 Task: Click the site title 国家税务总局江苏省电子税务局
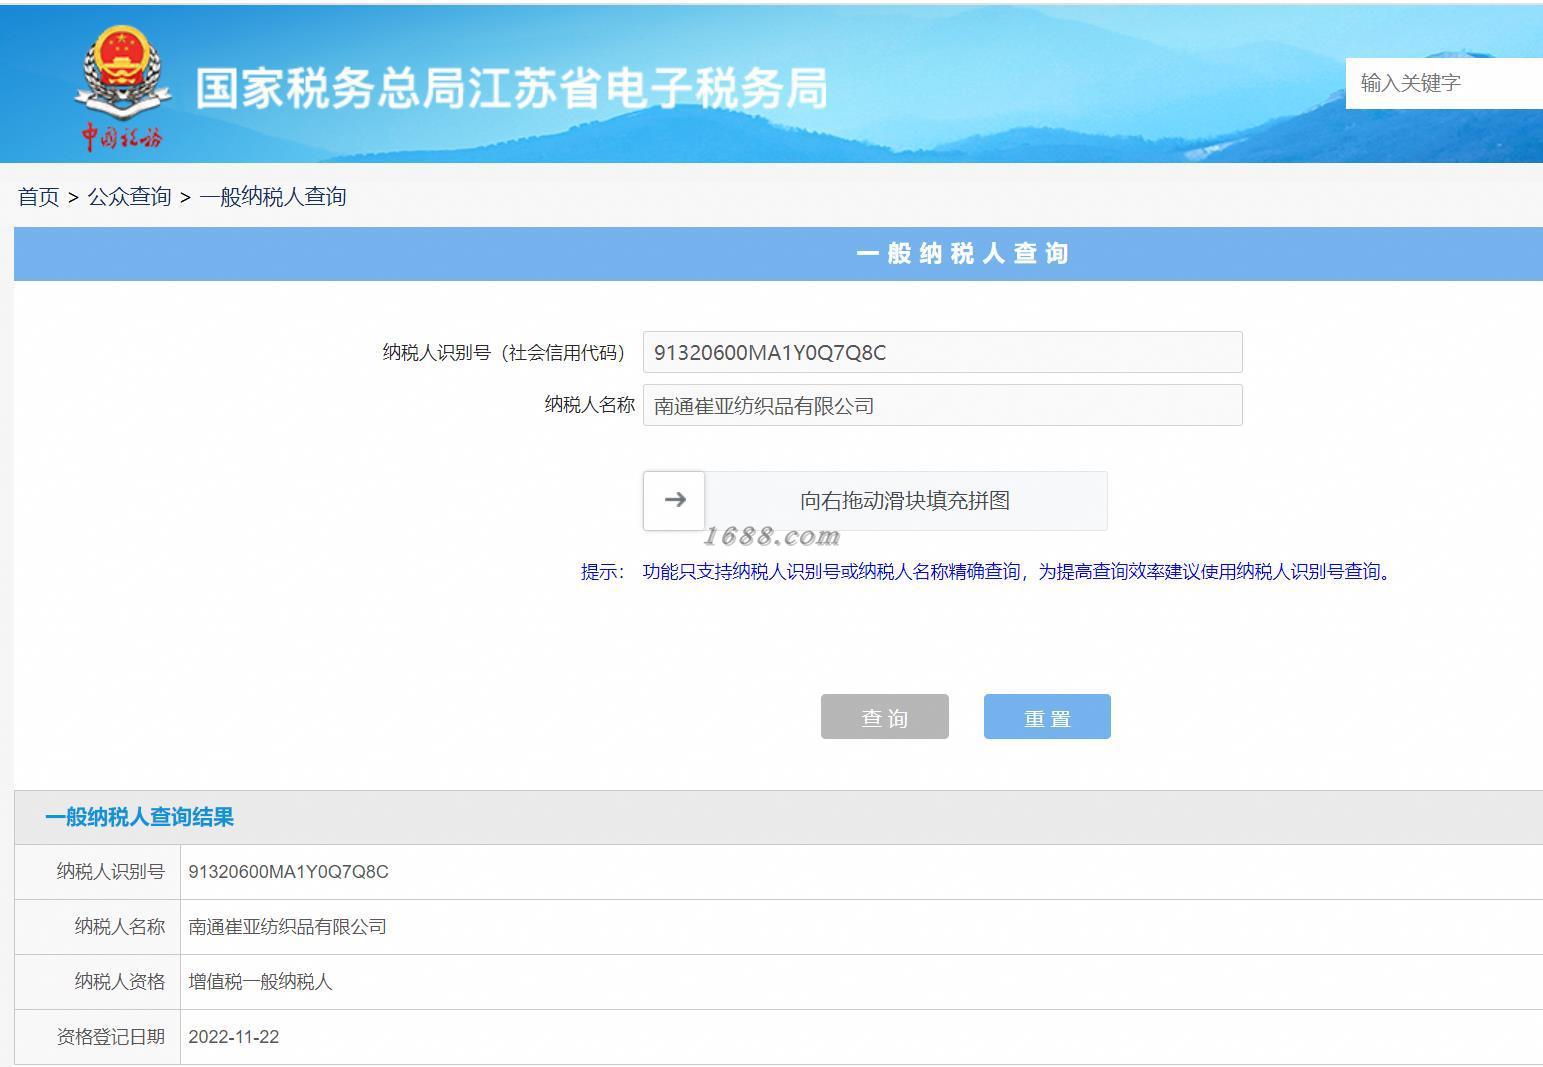[511, 88]
